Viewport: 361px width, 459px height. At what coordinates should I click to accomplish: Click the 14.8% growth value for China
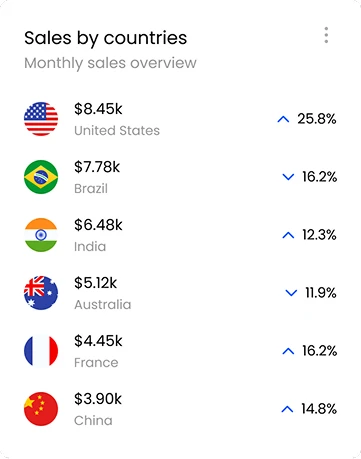click(x=319, y=409)
